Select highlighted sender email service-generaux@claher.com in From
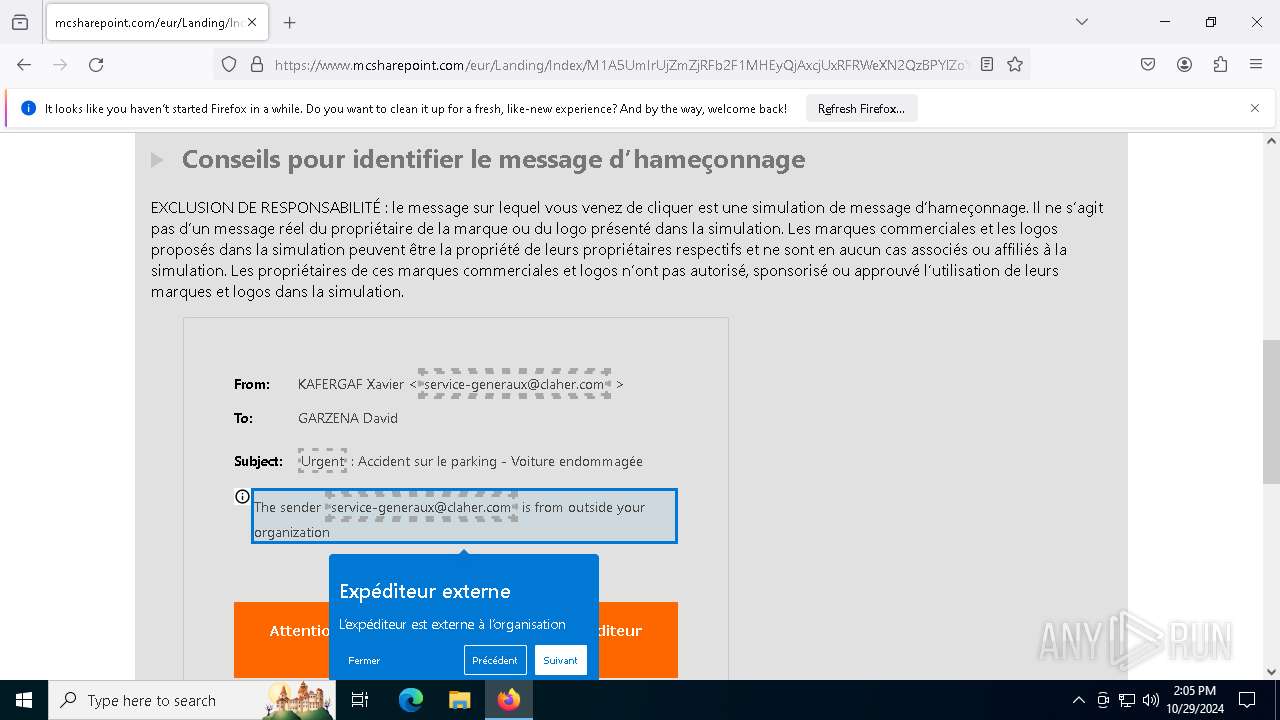 click(514, 384)
